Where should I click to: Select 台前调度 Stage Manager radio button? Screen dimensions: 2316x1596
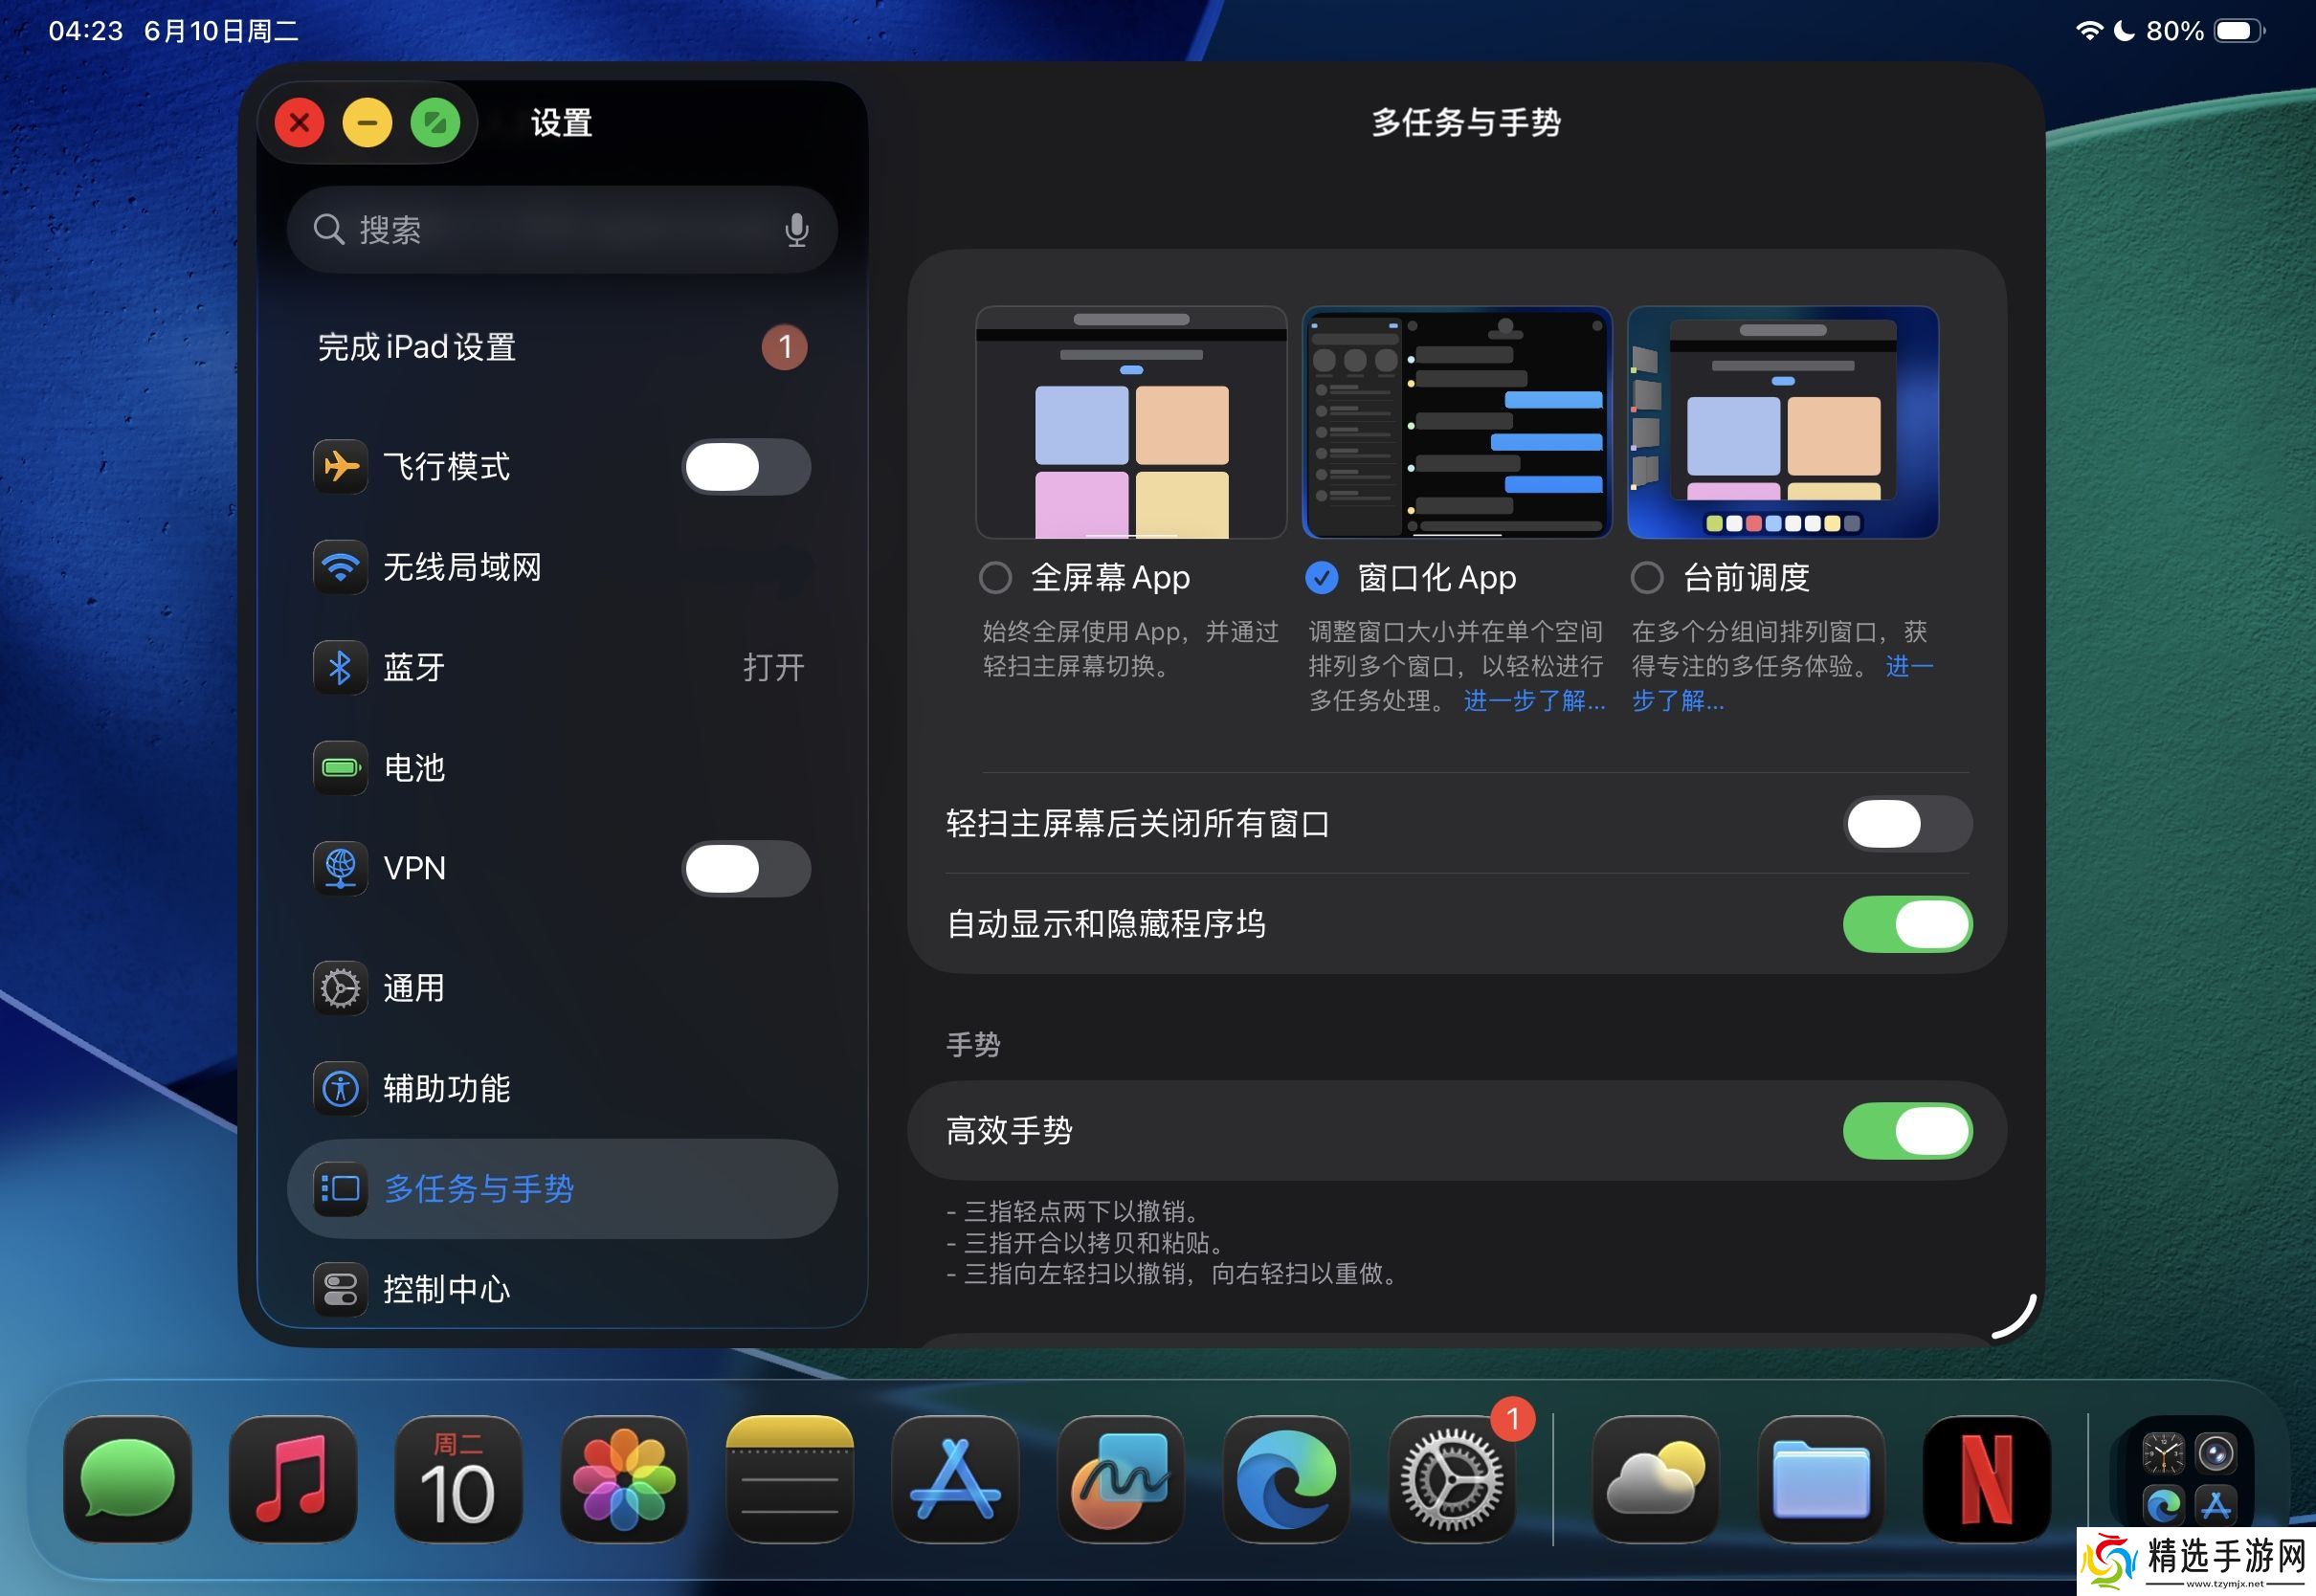[x=1647, y=577]
